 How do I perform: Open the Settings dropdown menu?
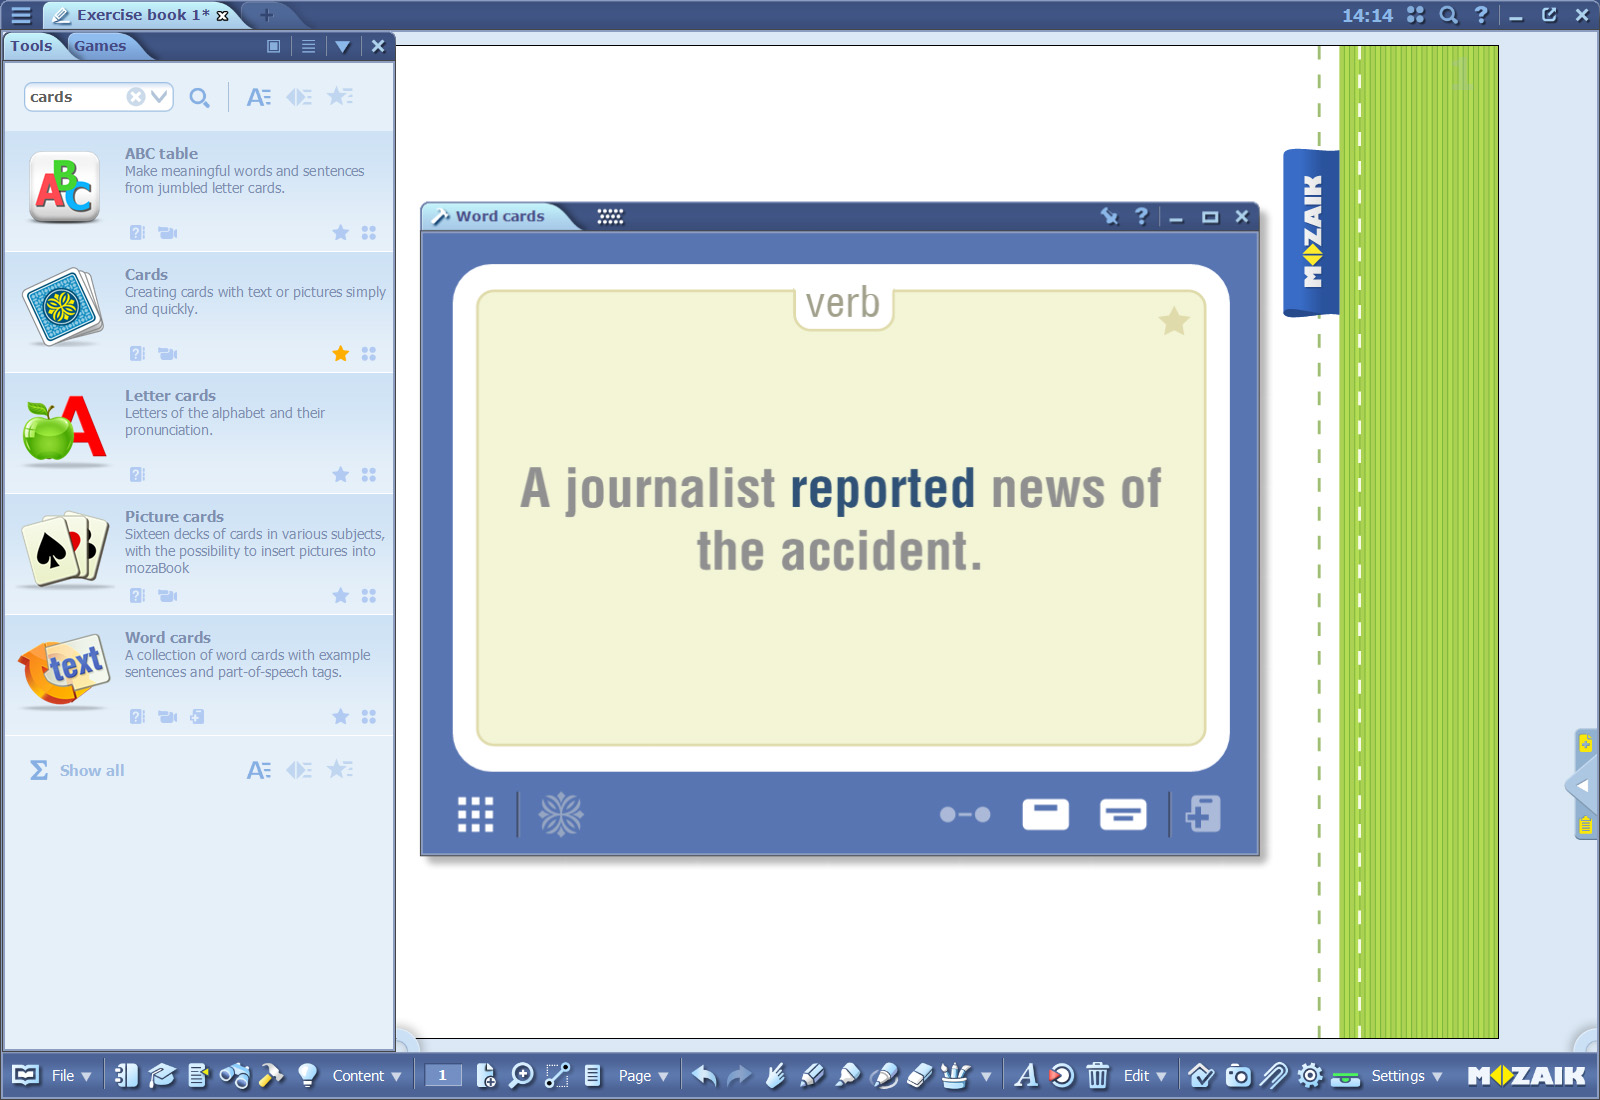tap(1406, 1076)
